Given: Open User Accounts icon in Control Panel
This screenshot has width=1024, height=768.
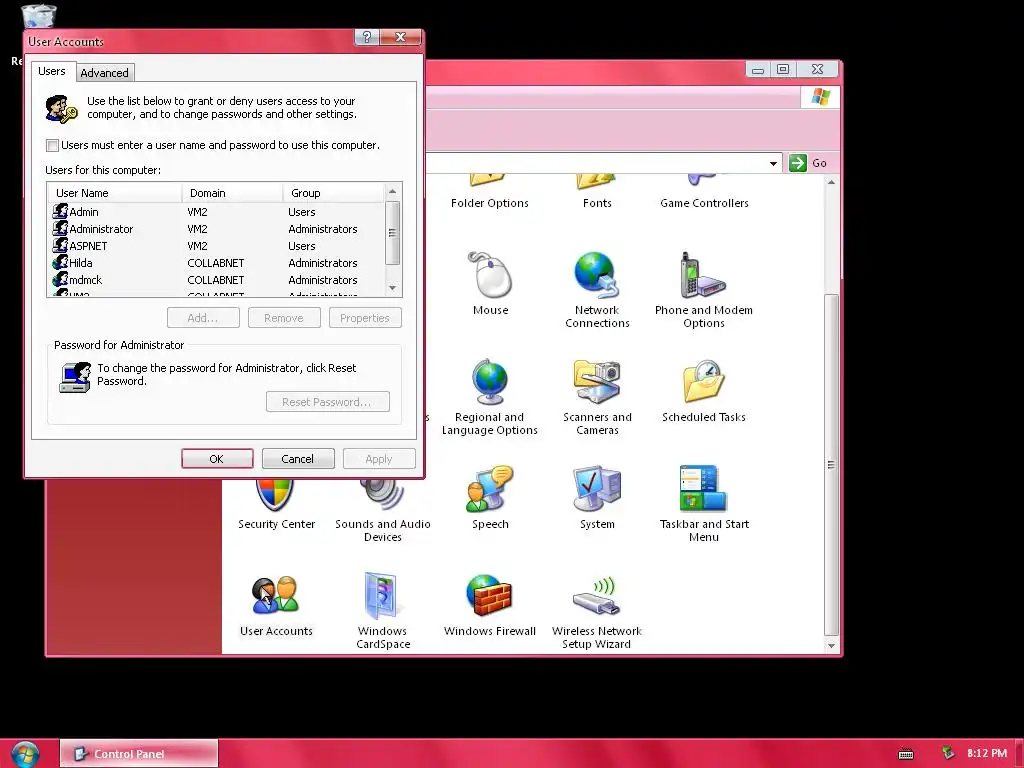Looking at the screenshot, I should coord(276,596).
